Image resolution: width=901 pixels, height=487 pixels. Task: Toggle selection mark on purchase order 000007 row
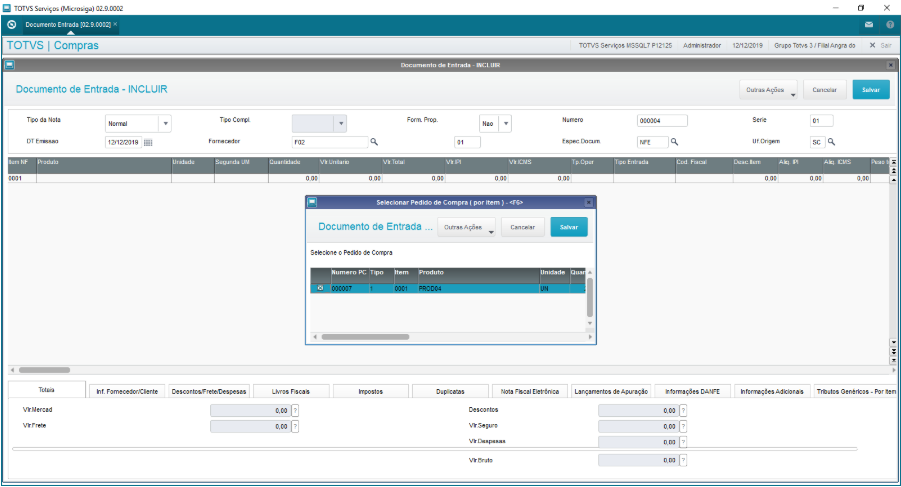[320, 288]
